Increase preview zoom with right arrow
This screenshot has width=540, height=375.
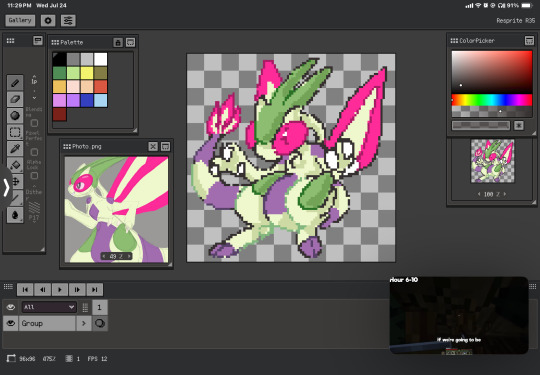[505, 194]
